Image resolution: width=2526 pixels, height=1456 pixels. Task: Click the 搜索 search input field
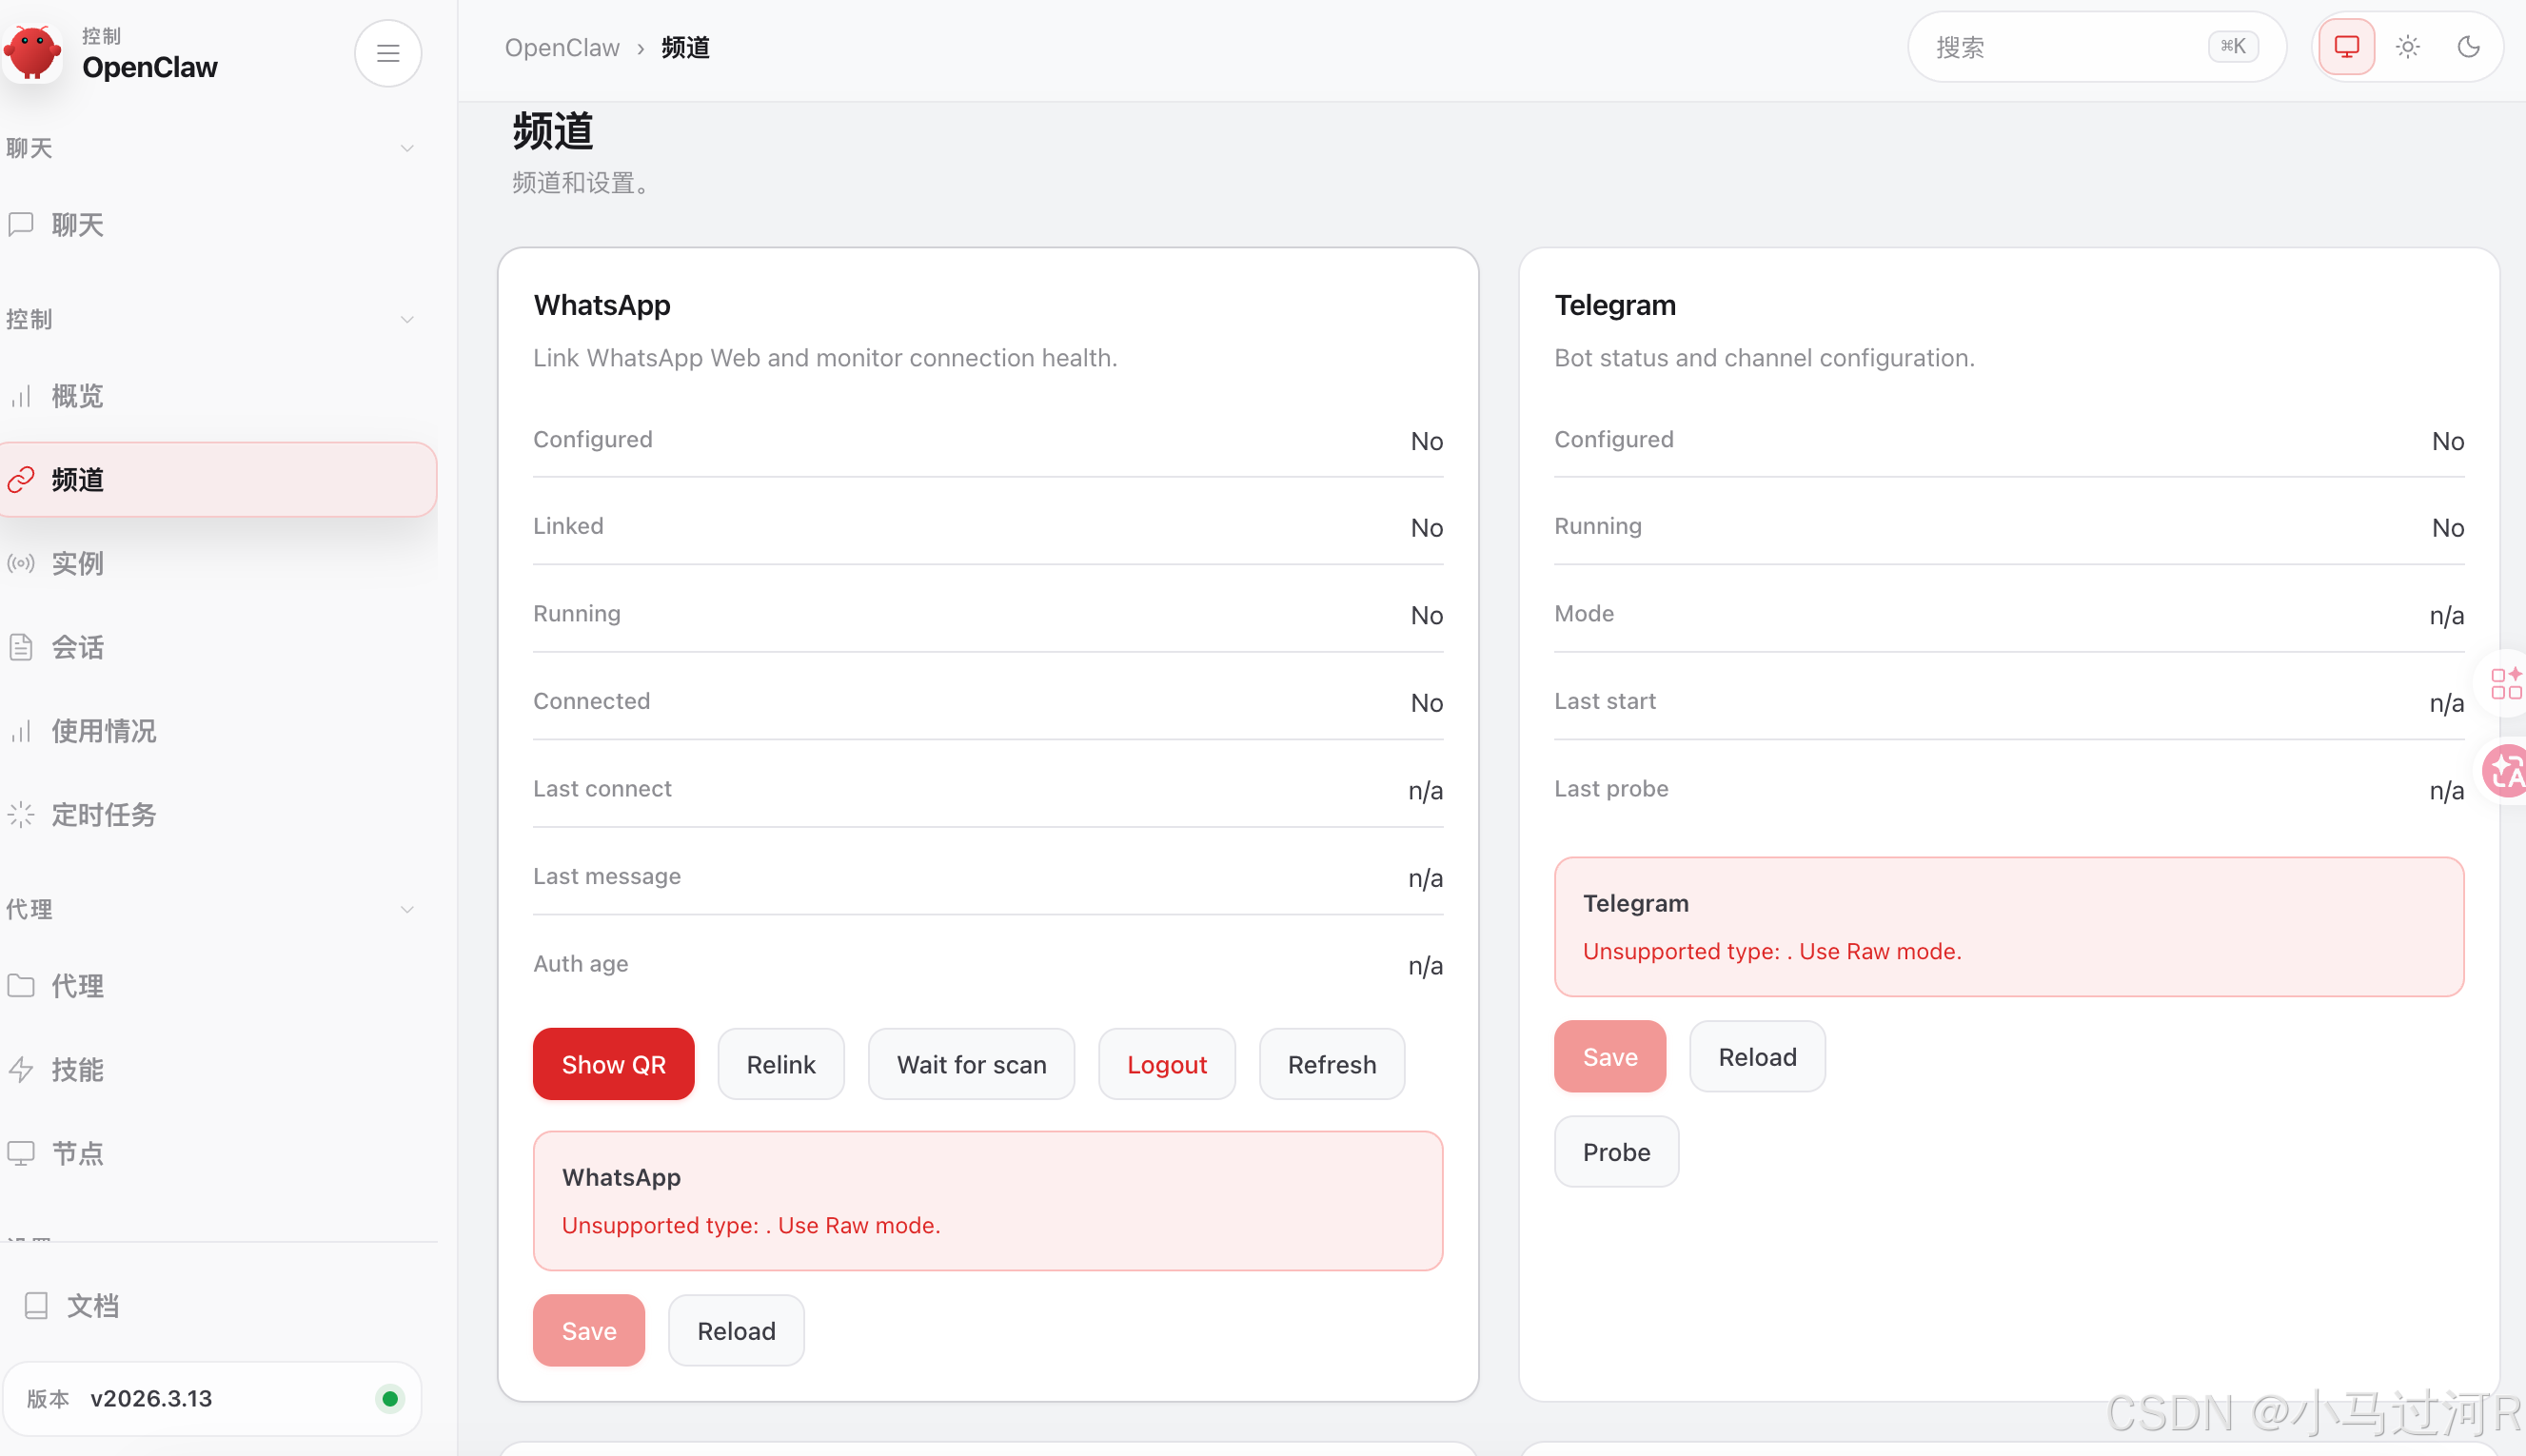(x=2060, y=47)
